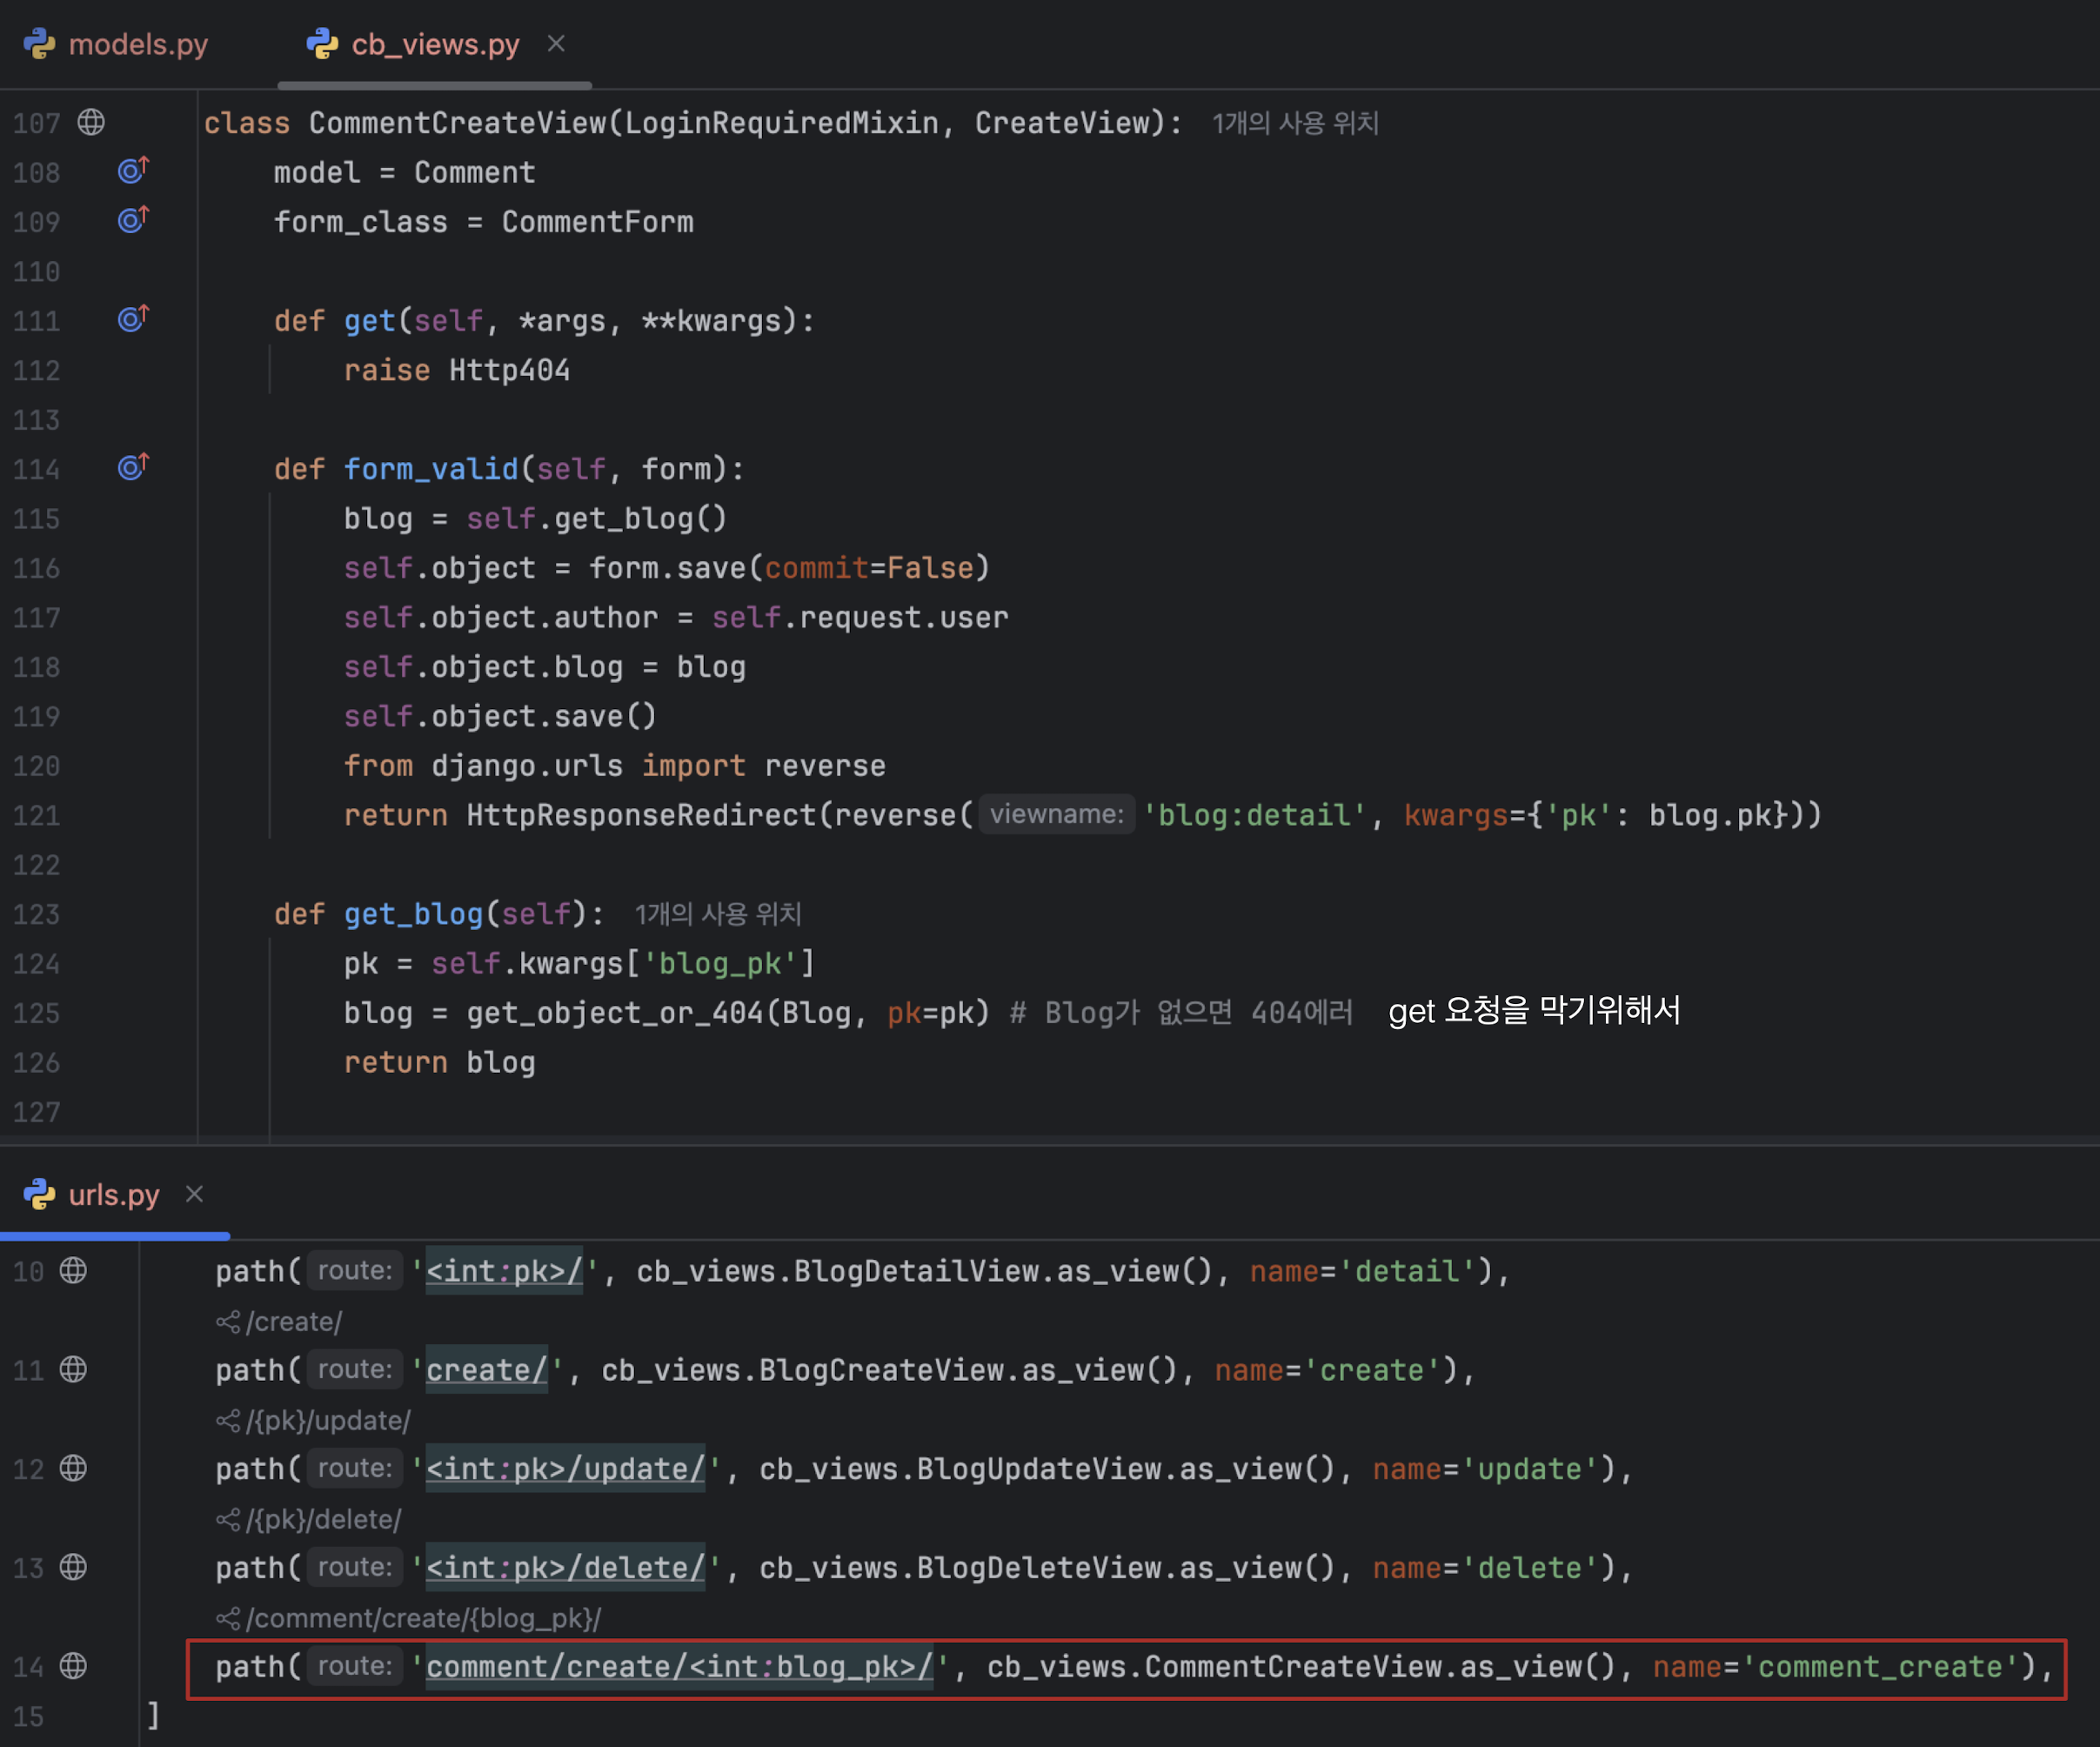This screenshot has height=1747, width=2100.
Task: Click the override marker on the get method line
Action: click(x=132, y=319)
